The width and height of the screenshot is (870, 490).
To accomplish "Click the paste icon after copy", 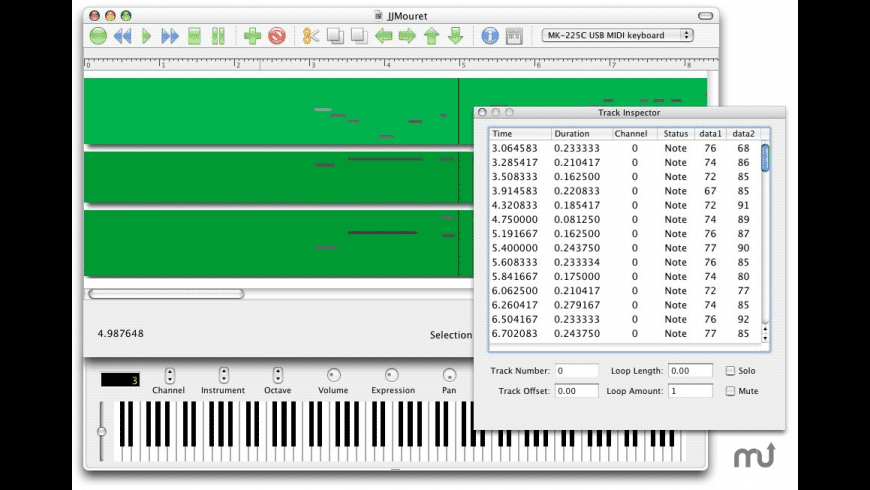I will coord(359,36).
